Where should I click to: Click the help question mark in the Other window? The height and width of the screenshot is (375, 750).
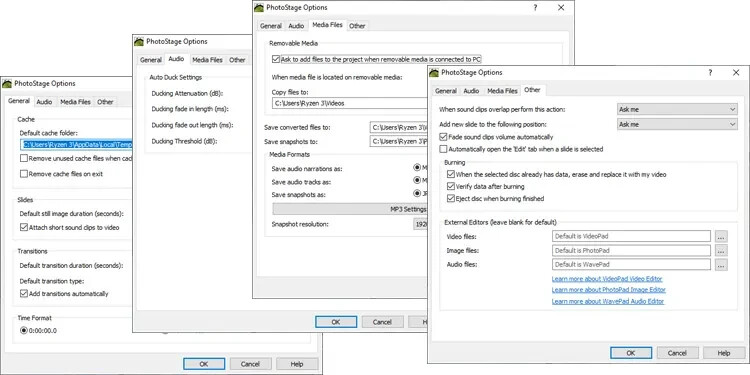(710, 73)
